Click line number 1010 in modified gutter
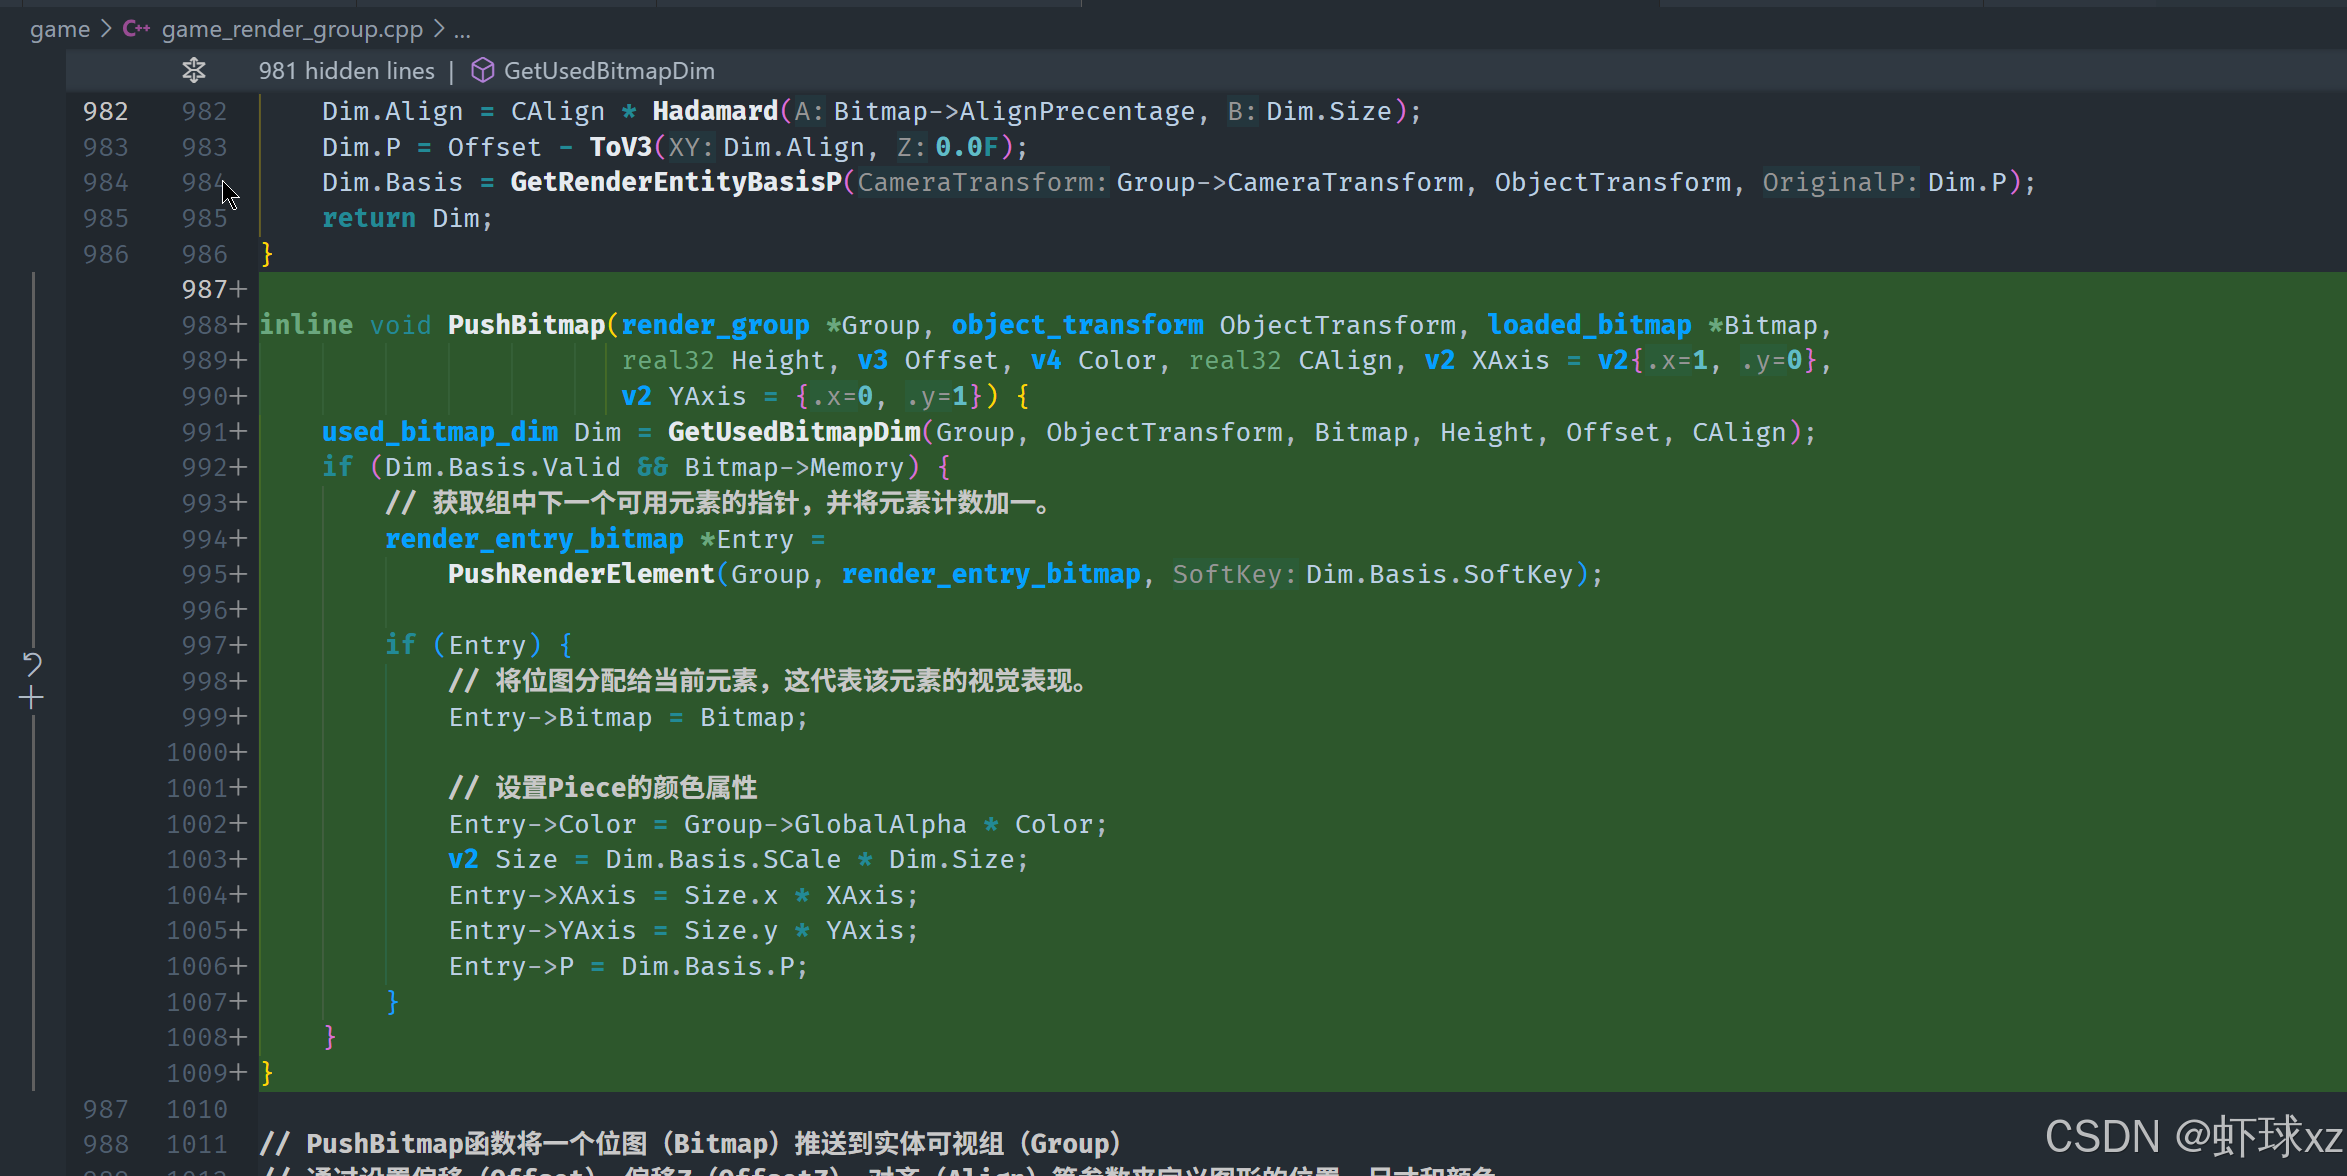The height and width of the screenshot is (1176, 2347). (x=197, y=1109)
